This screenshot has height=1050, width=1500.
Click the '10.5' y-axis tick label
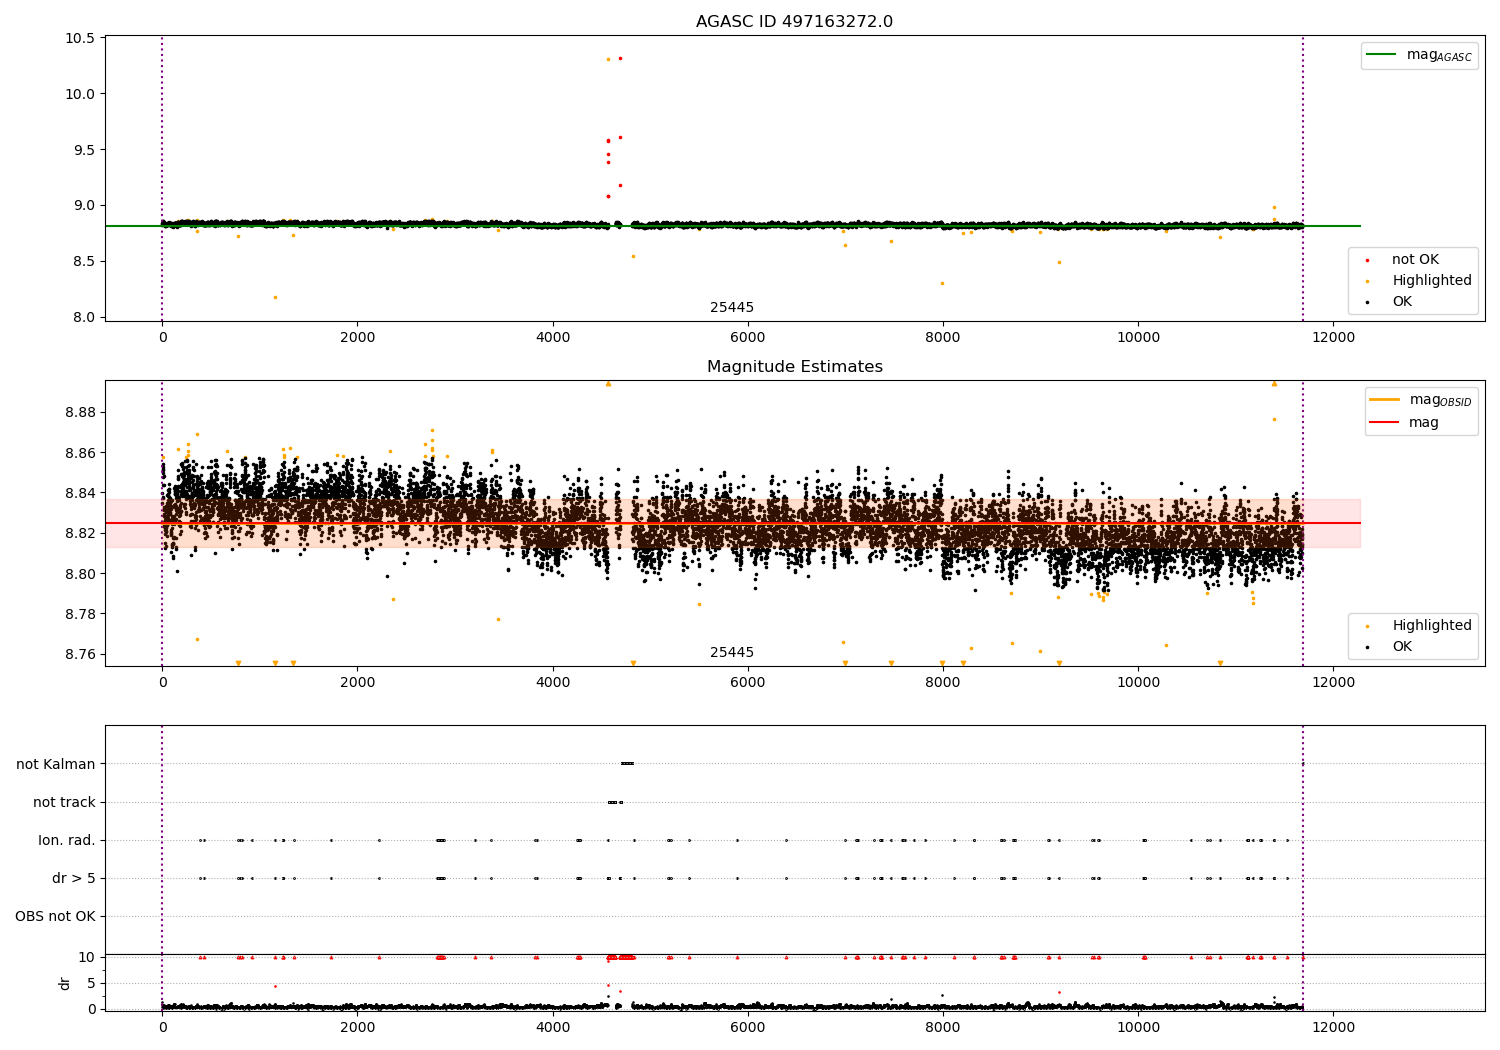[x=79, y=39]
